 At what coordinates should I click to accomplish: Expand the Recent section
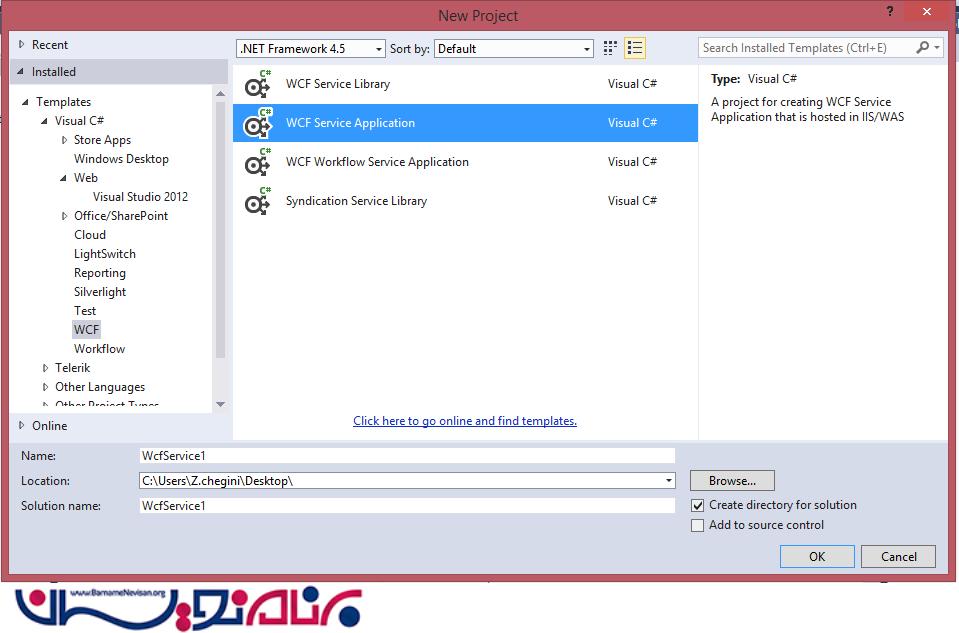(x=21, y=44)
